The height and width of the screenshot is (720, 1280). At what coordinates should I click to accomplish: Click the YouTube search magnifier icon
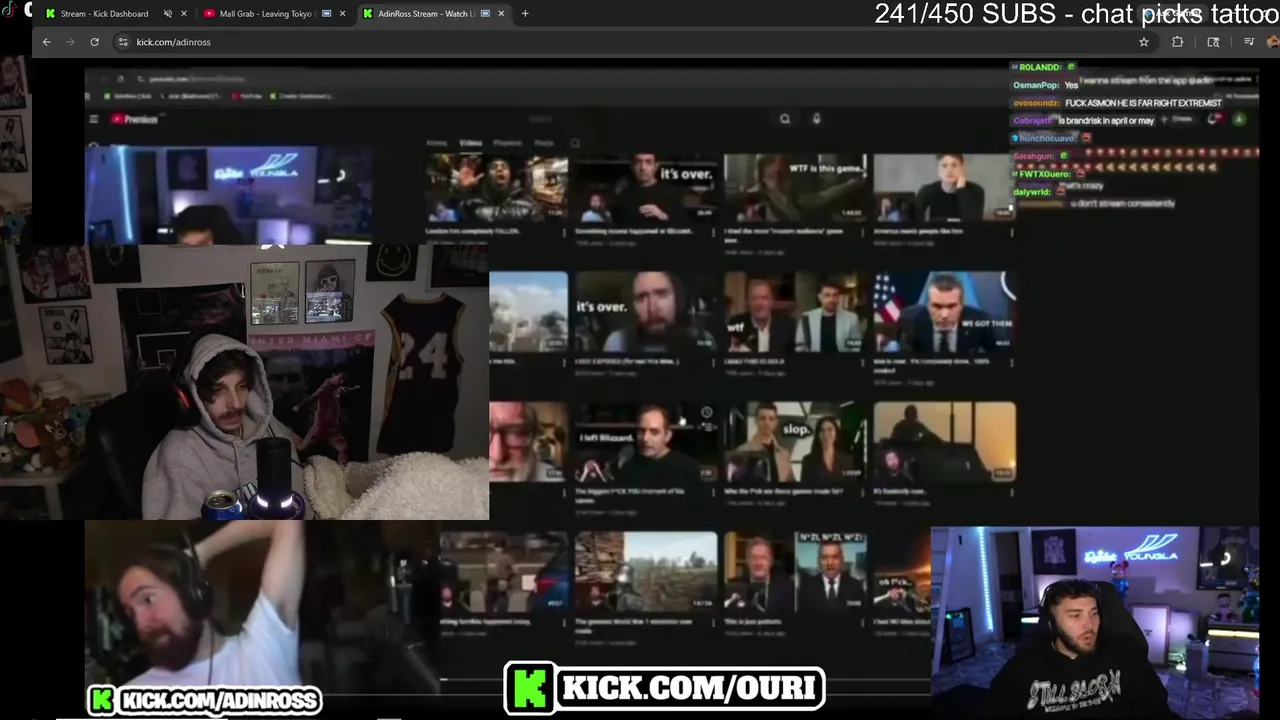click(785, 119)
